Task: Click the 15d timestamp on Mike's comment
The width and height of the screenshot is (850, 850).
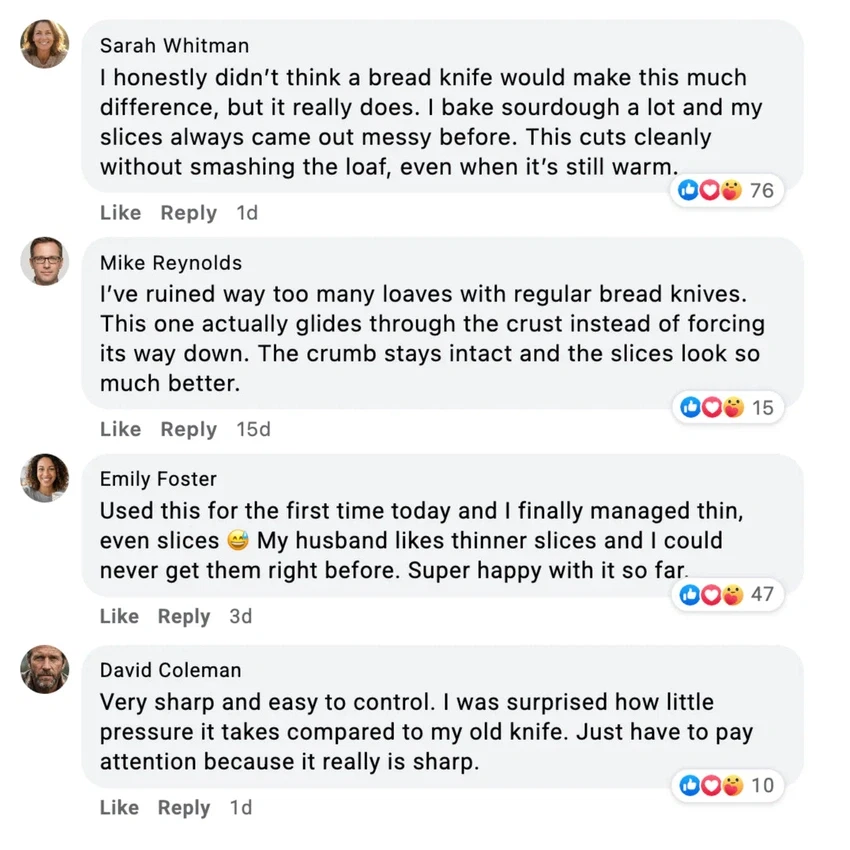Action: click(253, 429)
